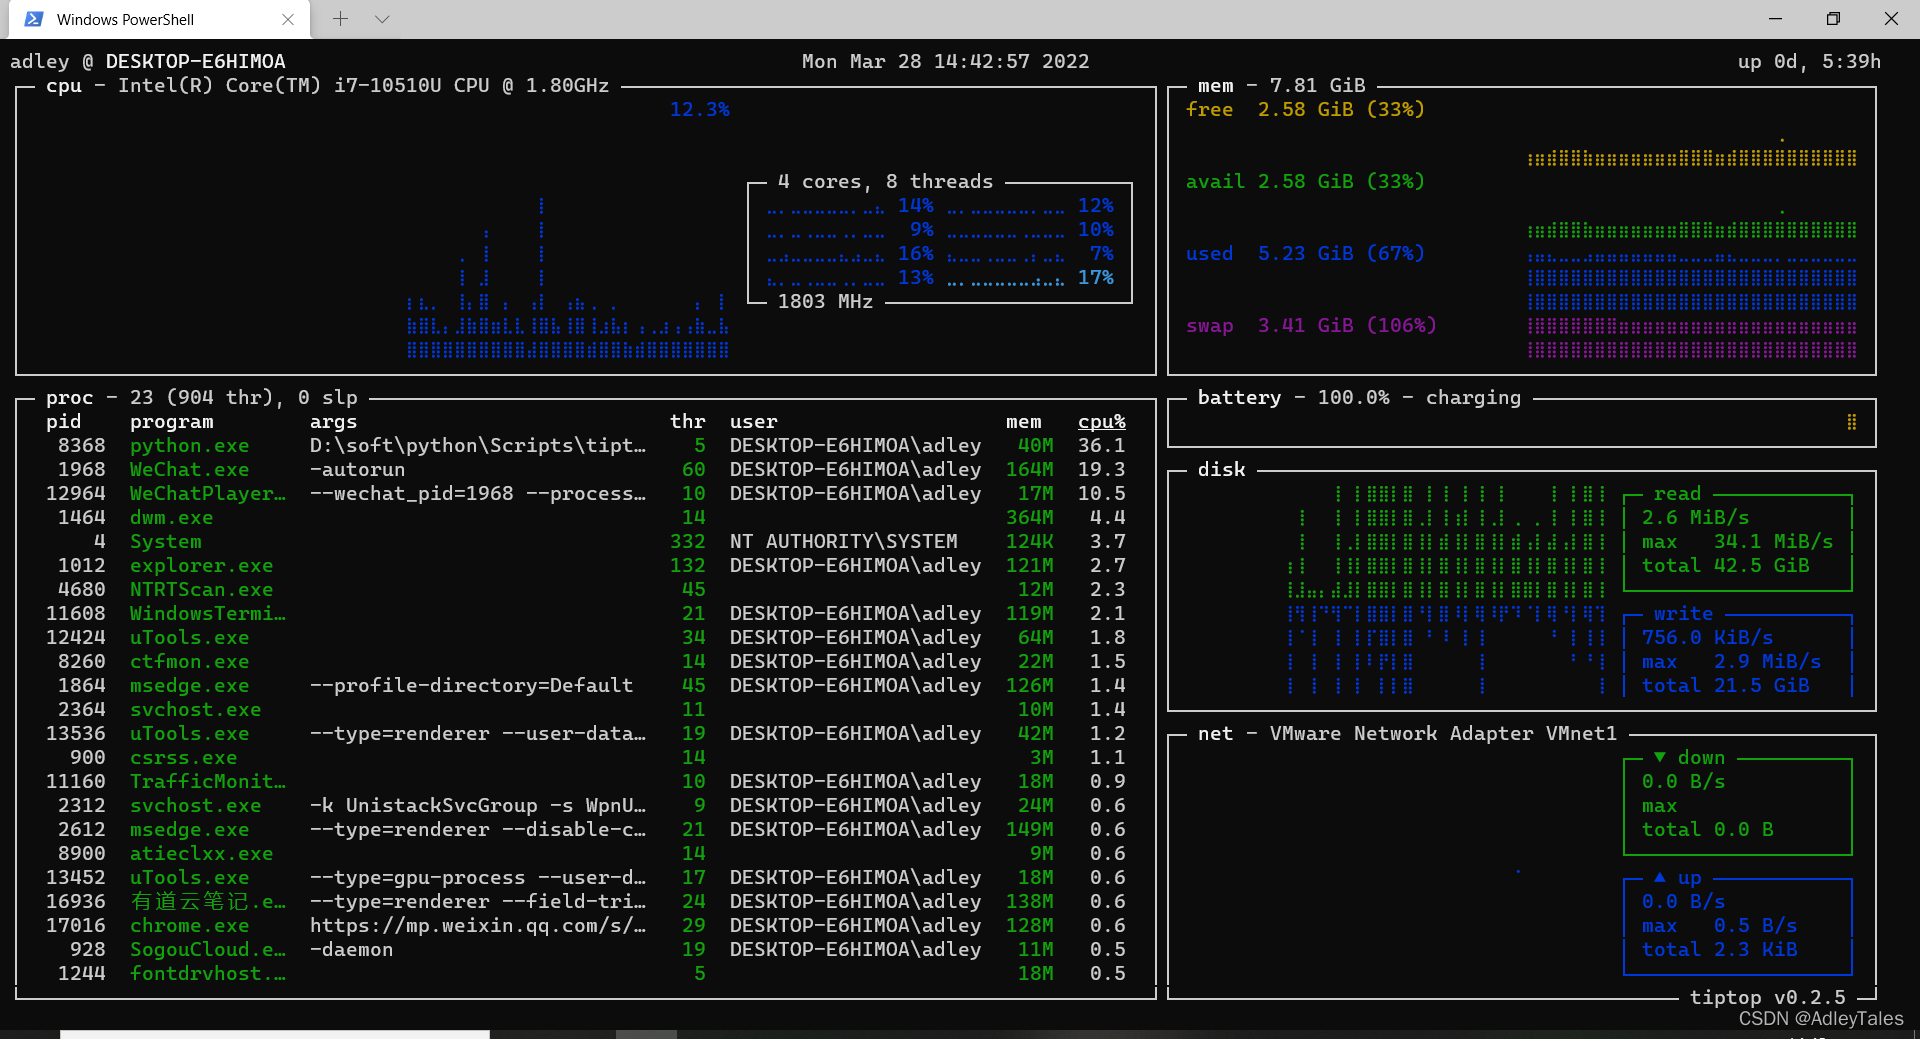Viewport: 1920px width, 1039px height.
Task: Click the program column header
Action: (172, 422)
